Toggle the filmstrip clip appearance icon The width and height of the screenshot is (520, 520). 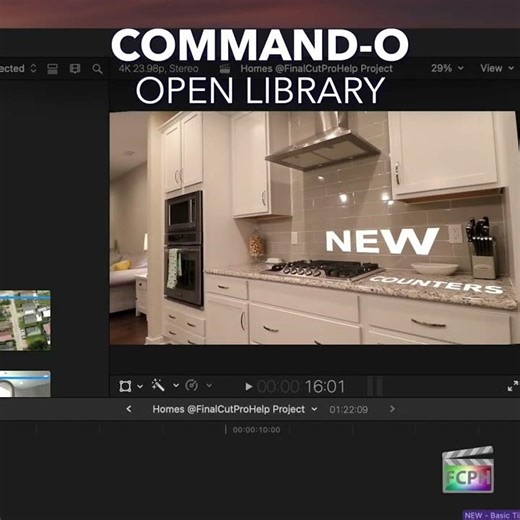click(x=75, y=69)
